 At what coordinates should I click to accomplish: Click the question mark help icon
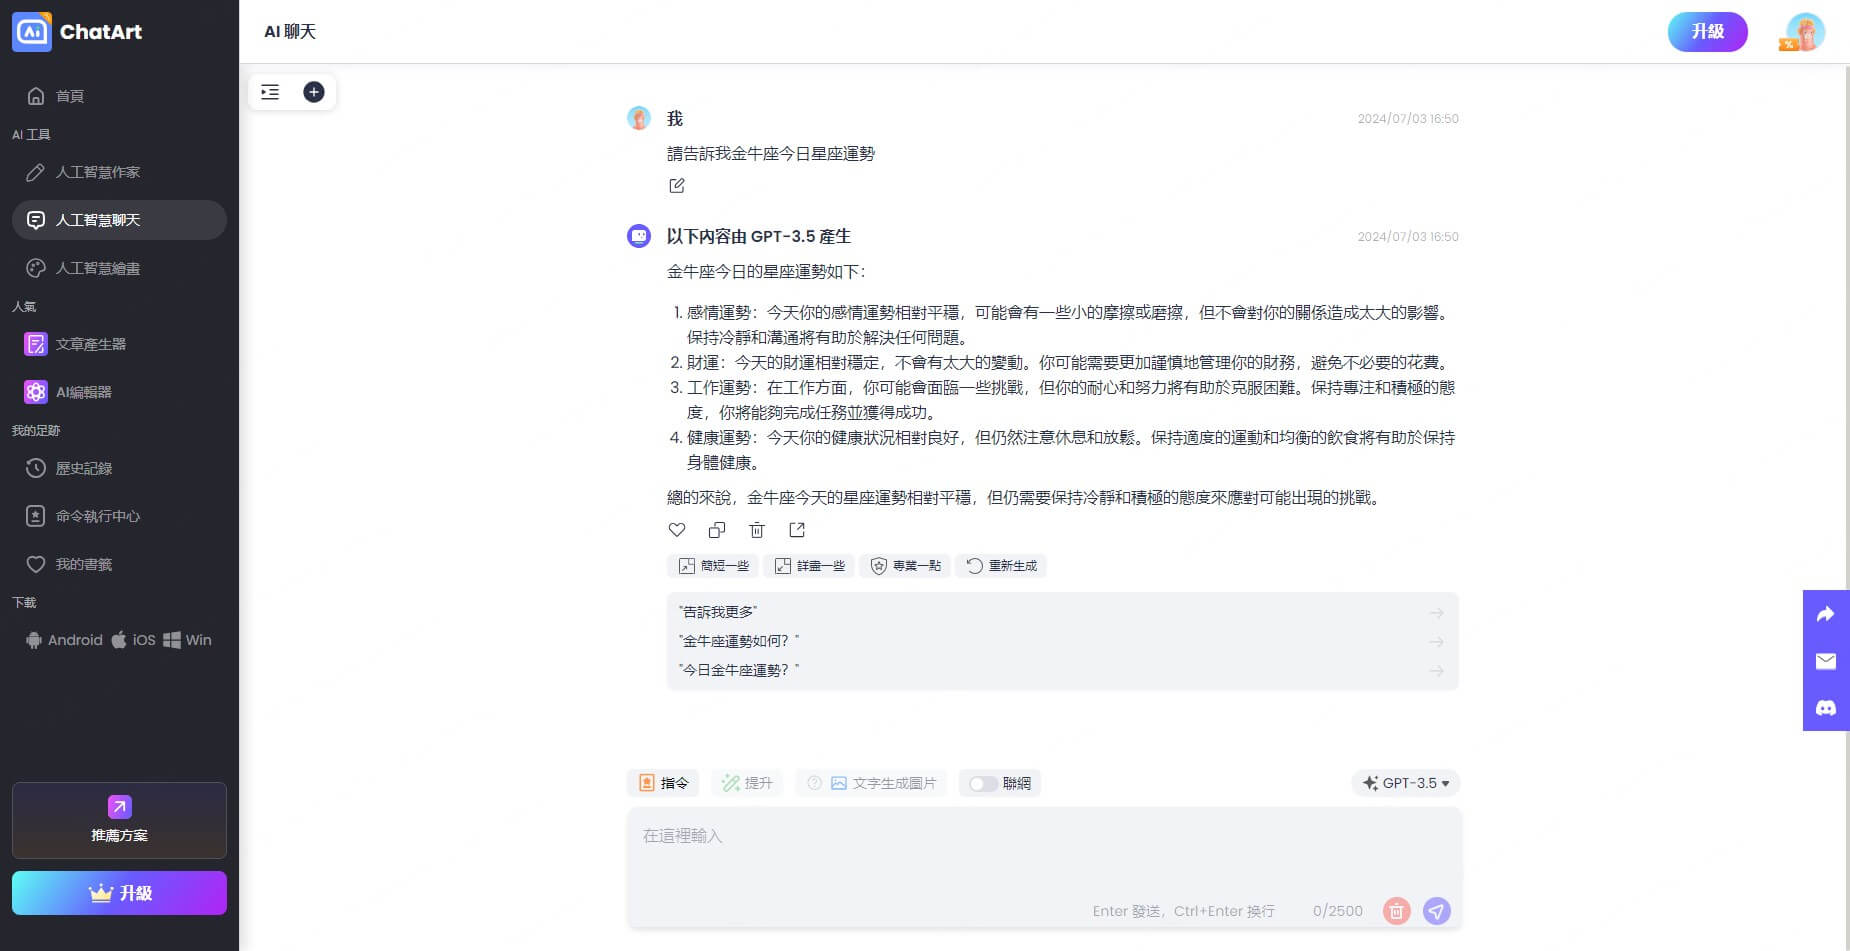(x=814, y=783)
